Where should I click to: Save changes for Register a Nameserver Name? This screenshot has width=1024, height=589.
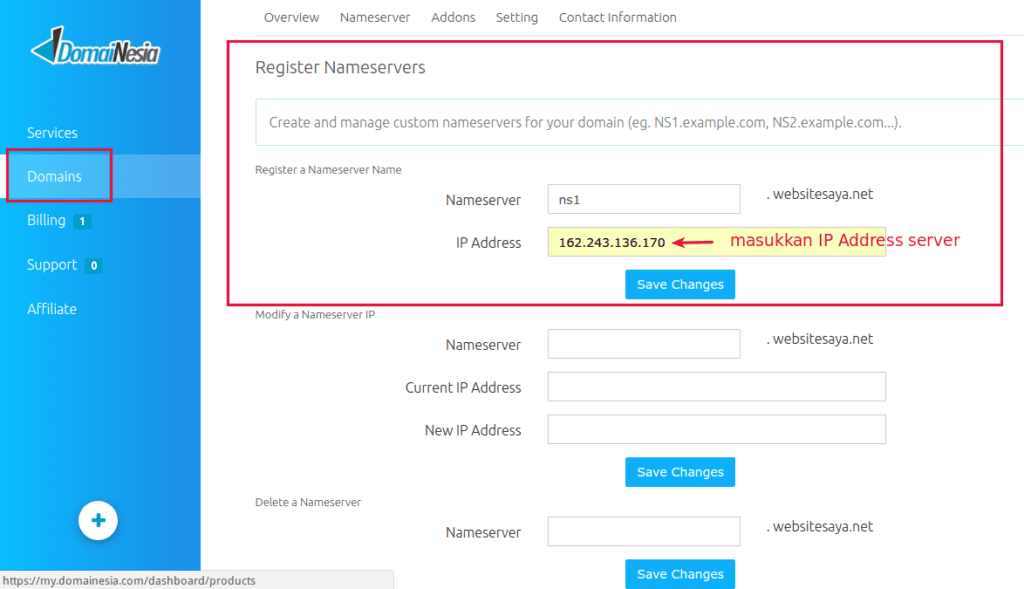tap(680, 284)
